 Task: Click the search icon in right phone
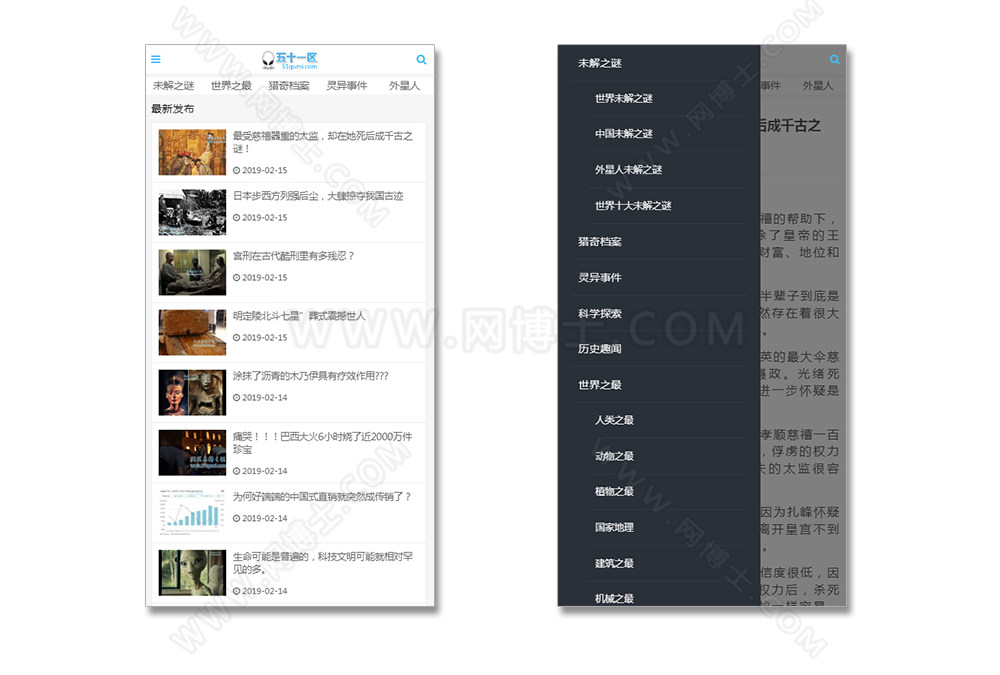coord(834,59)
